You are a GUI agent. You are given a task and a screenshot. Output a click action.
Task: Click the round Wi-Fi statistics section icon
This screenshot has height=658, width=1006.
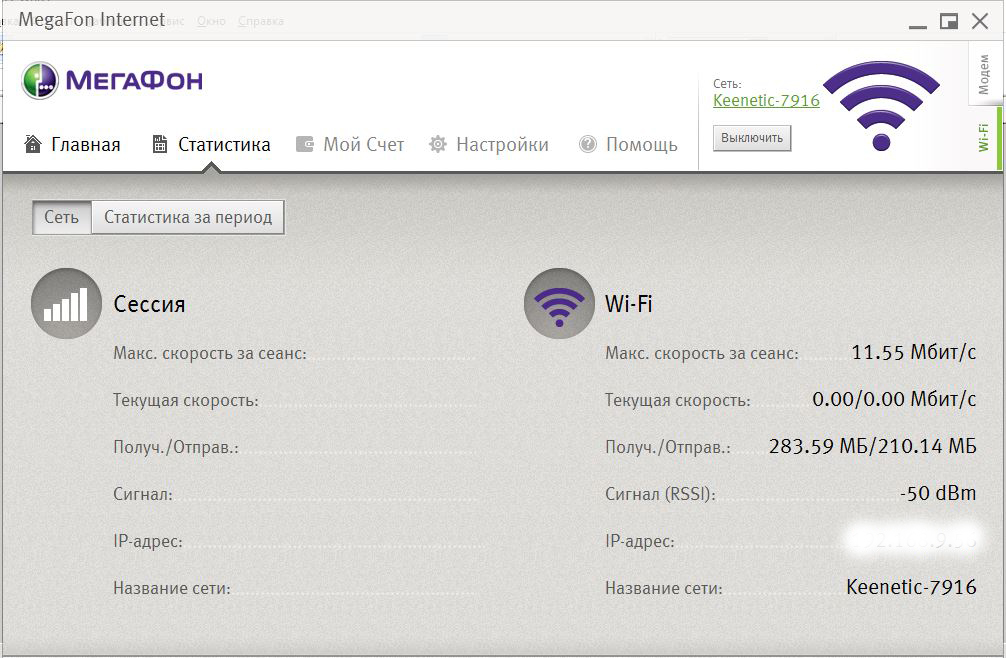coord(558,304)
